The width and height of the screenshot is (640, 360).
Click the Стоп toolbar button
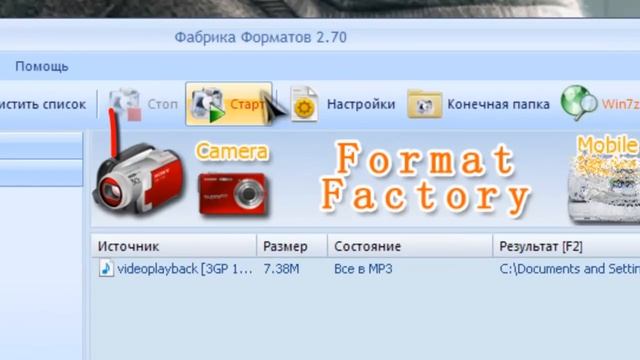[143, 104]
